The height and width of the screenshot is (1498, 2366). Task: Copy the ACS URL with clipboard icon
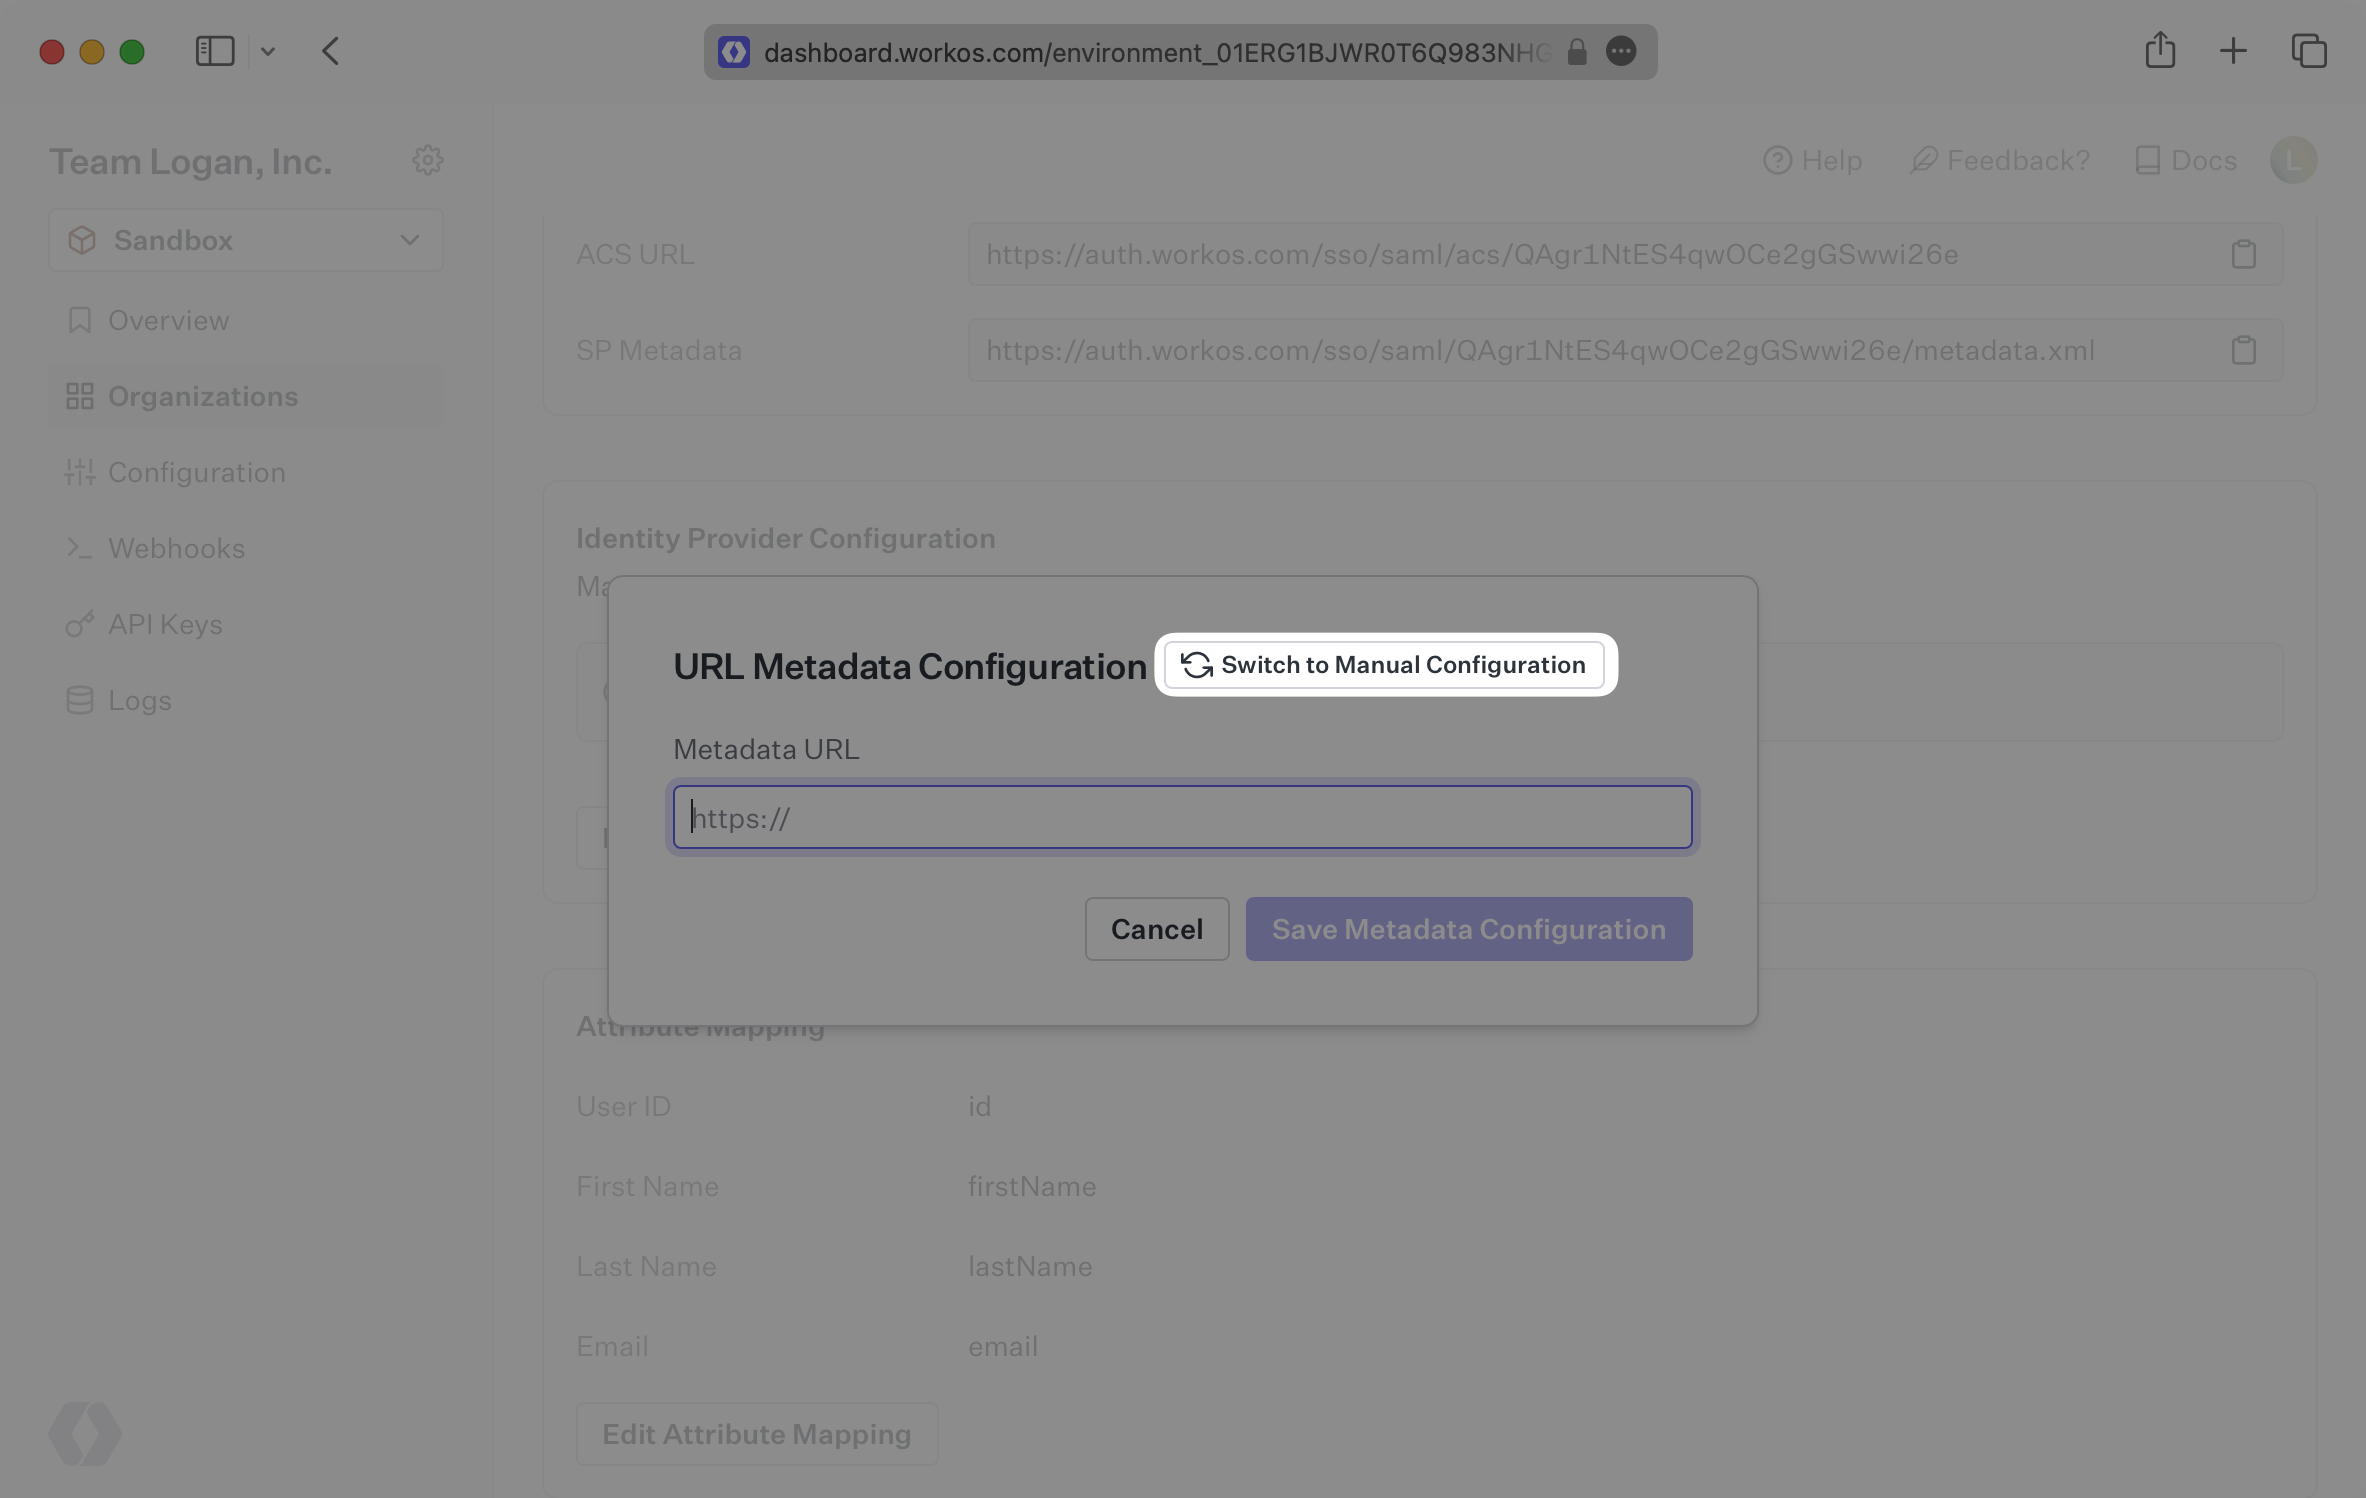(2243, 254)
